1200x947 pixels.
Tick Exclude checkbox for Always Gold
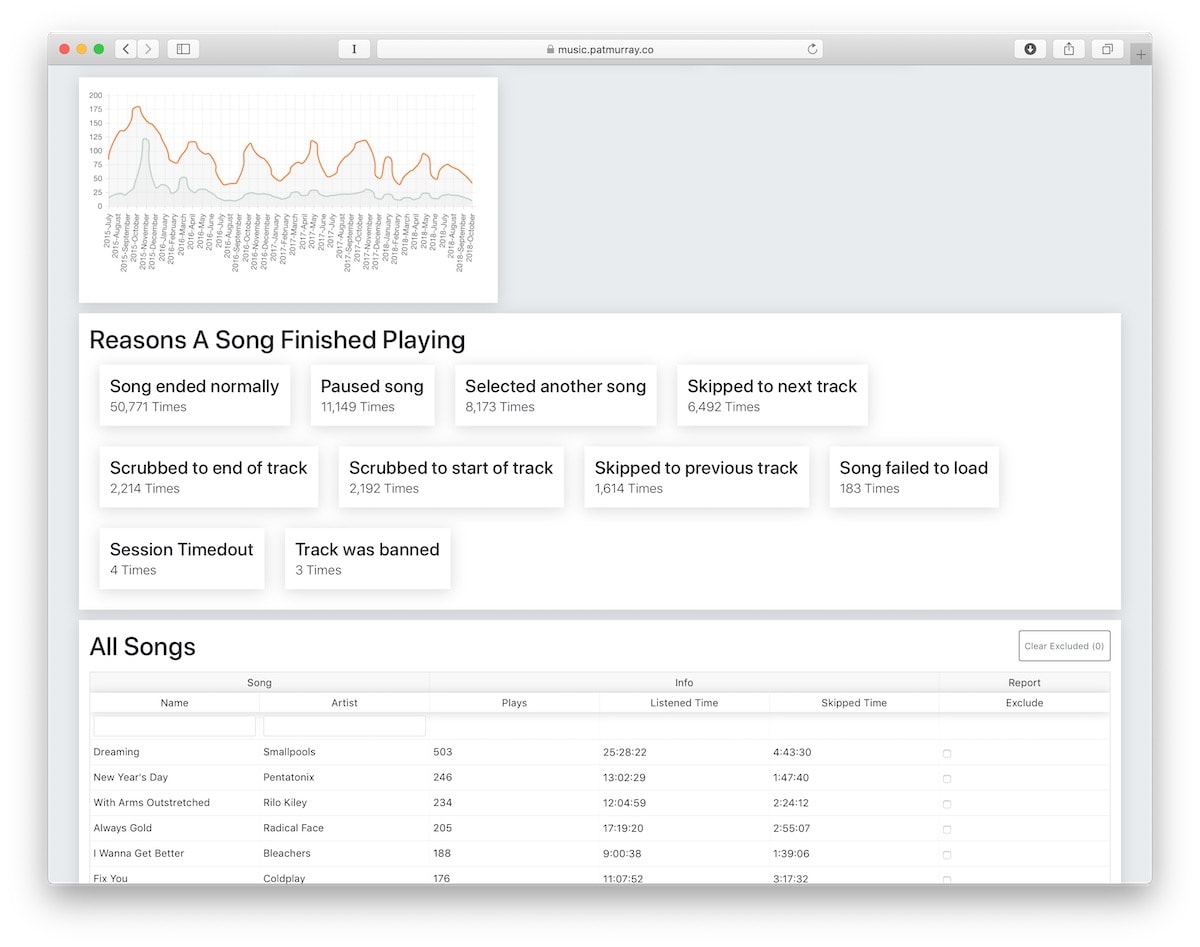tap(947, 829)
